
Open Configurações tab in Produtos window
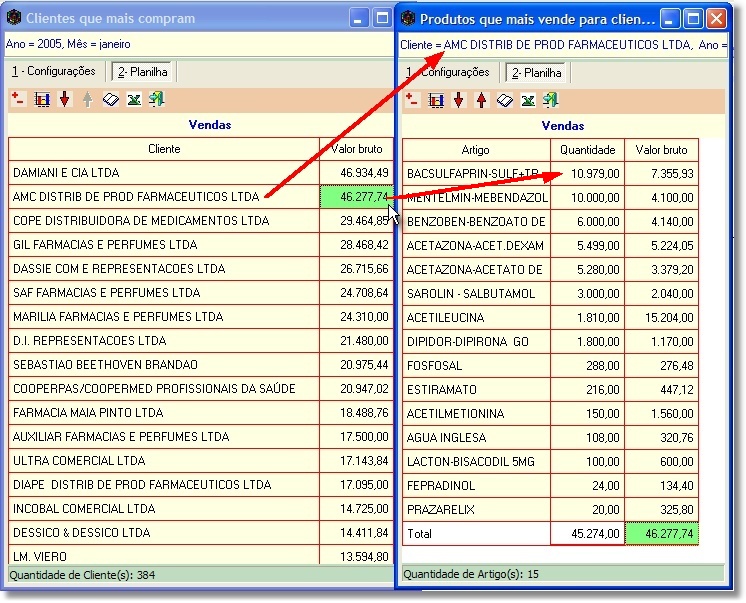(447, 72)
